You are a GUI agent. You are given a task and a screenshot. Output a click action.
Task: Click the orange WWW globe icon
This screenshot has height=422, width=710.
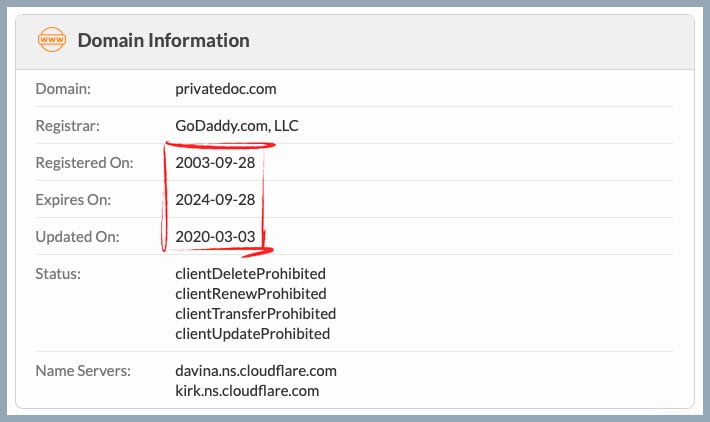[x=51, y=40]
